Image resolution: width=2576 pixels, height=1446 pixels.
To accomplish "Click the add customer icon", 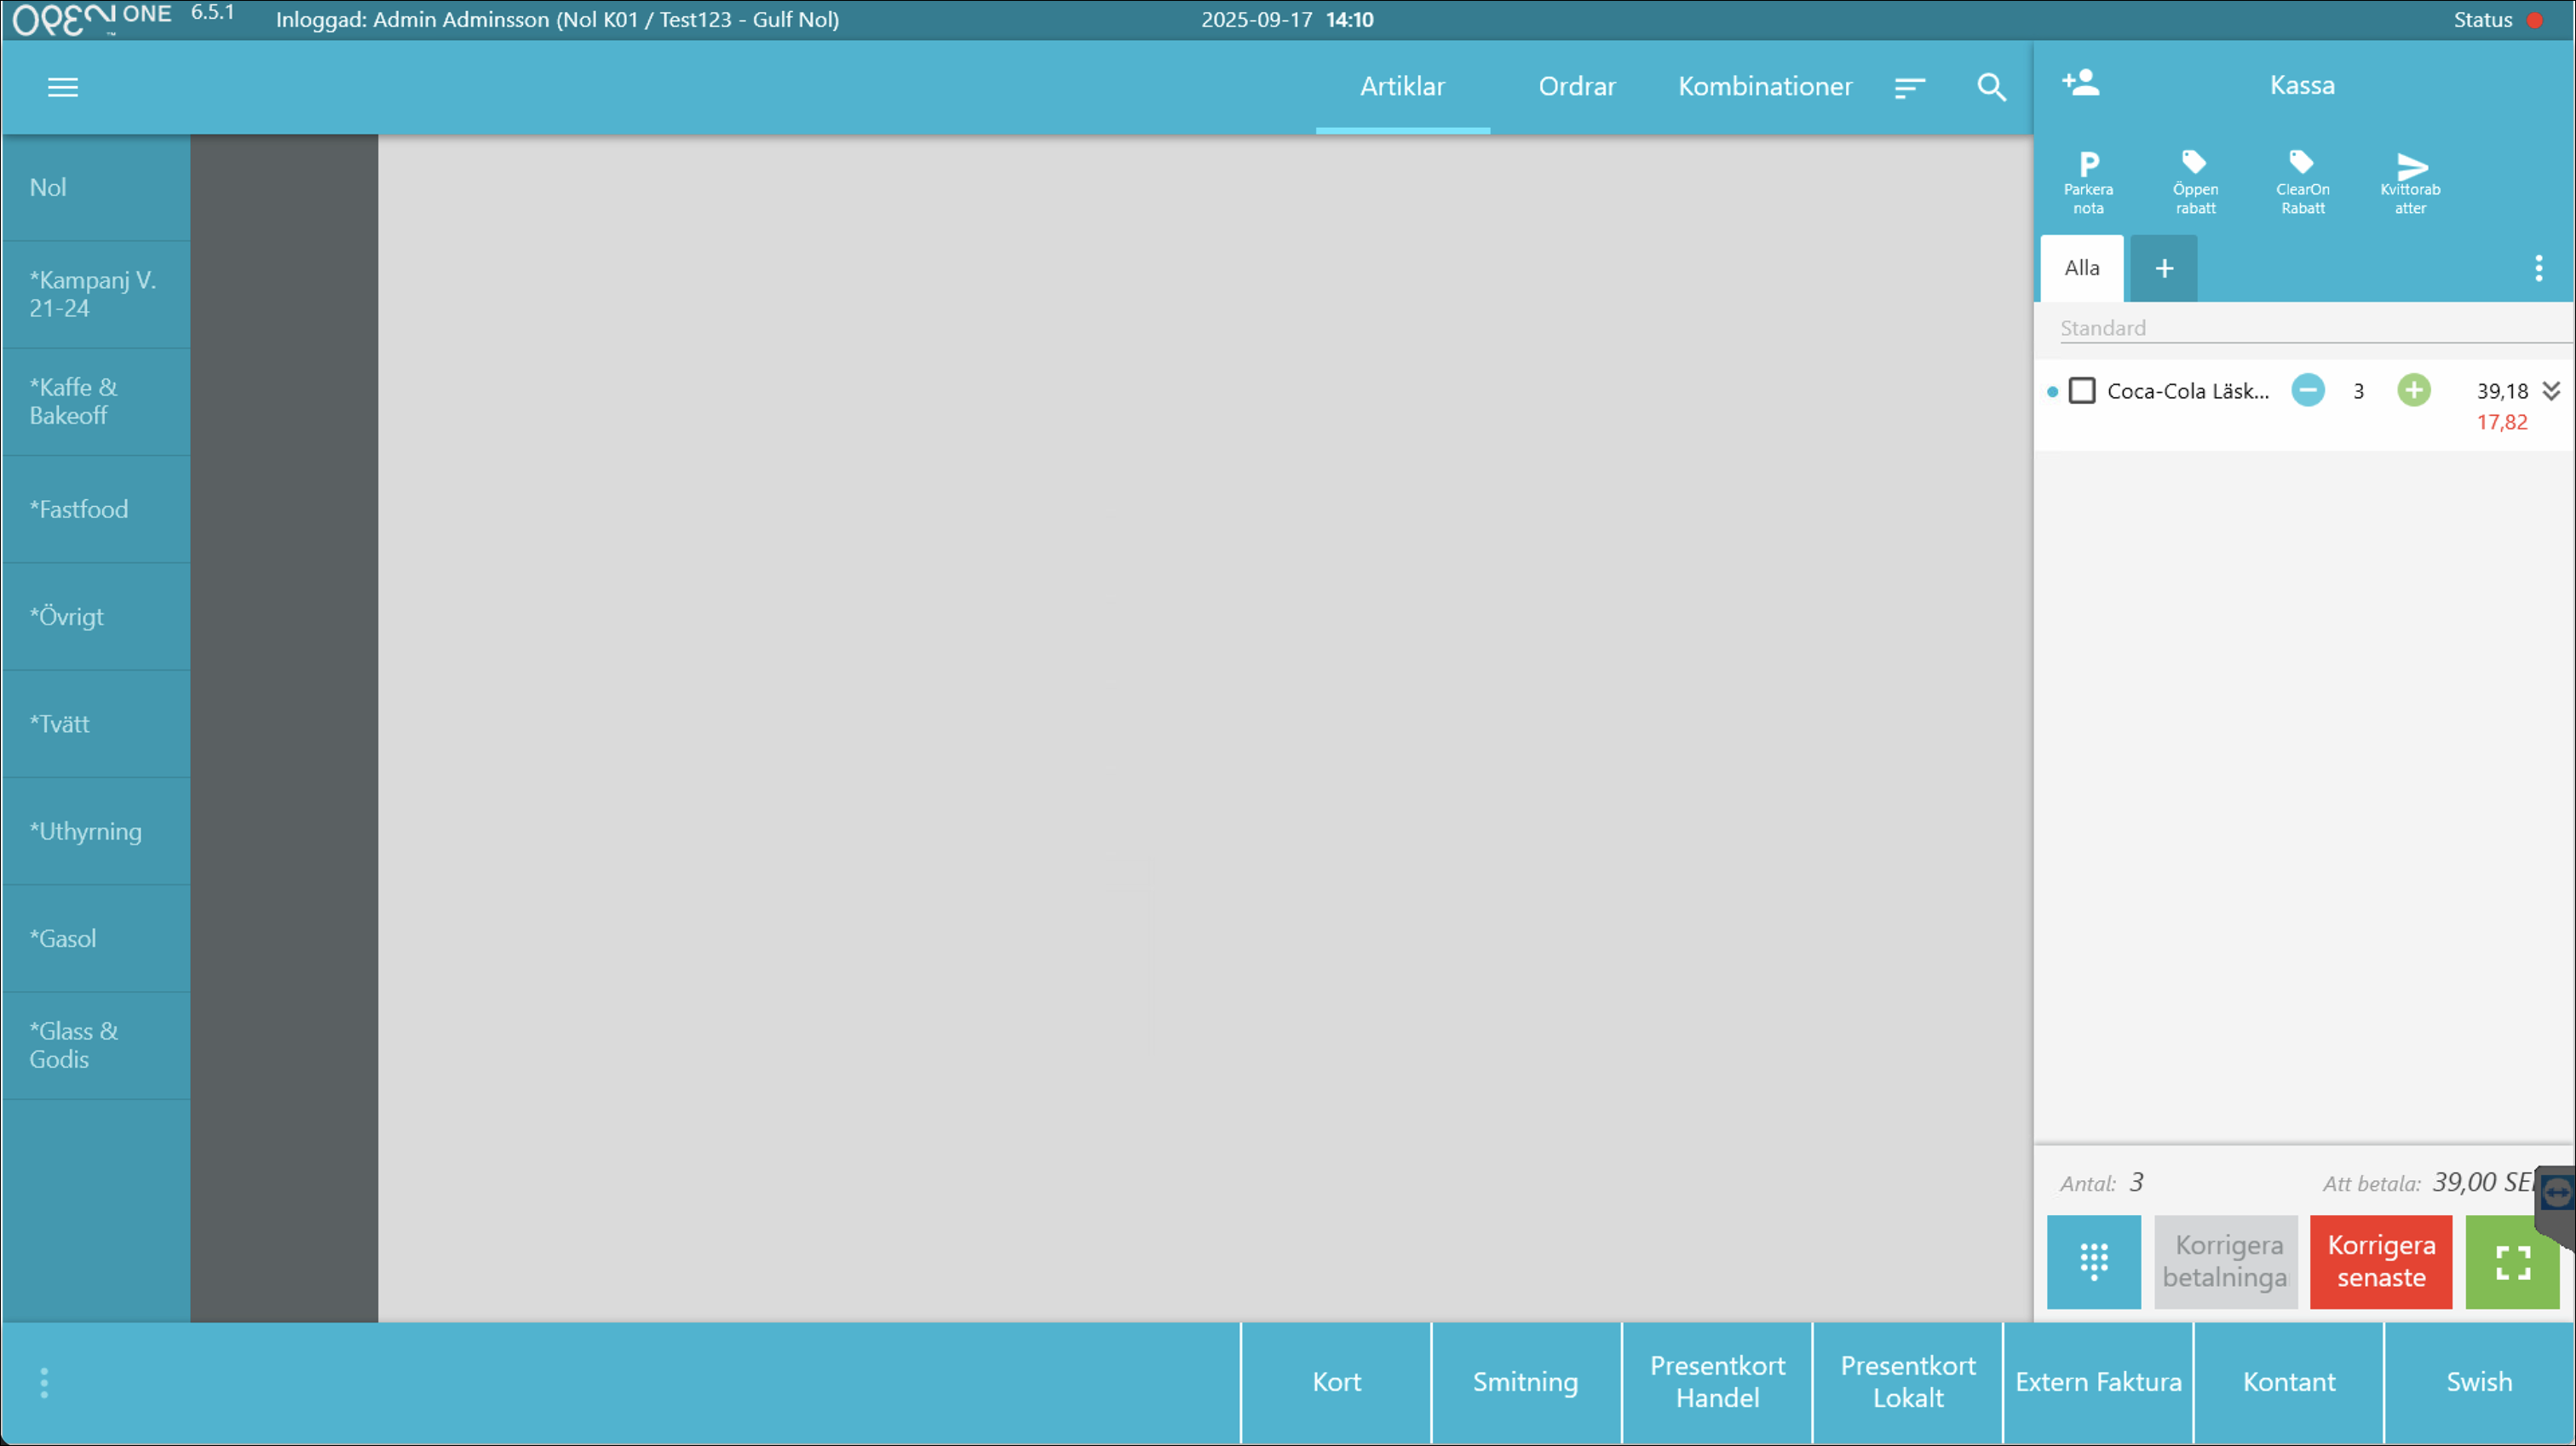I will click(x=2080, y=83).
